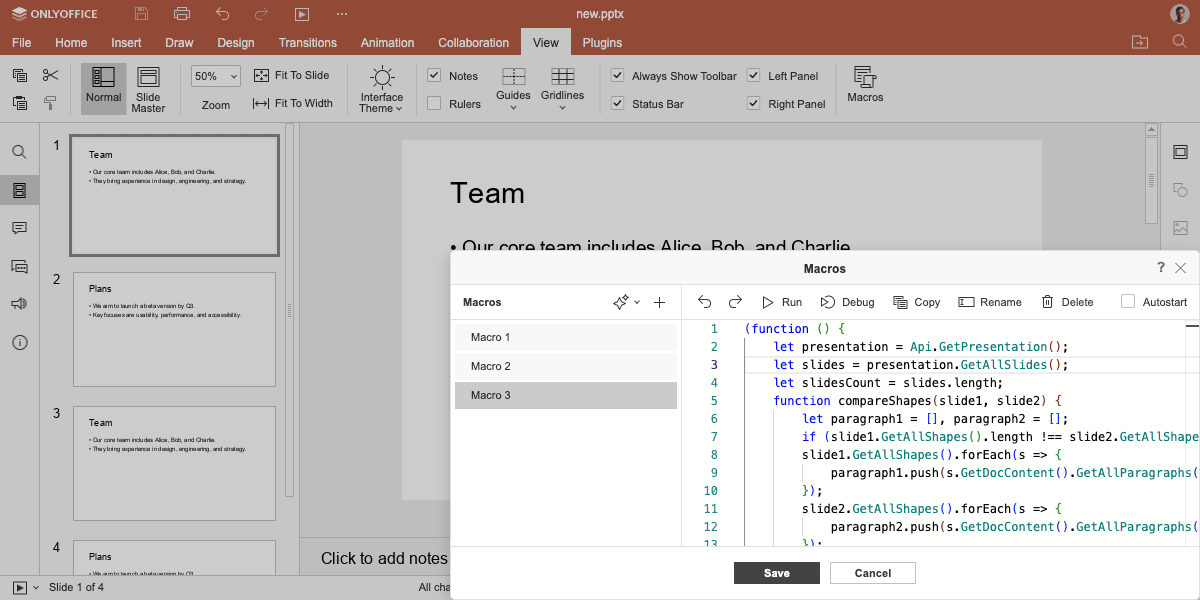1200x600 pixels.
Task: Open the more options ellipsis in the title bar
Action: [342, 14]
